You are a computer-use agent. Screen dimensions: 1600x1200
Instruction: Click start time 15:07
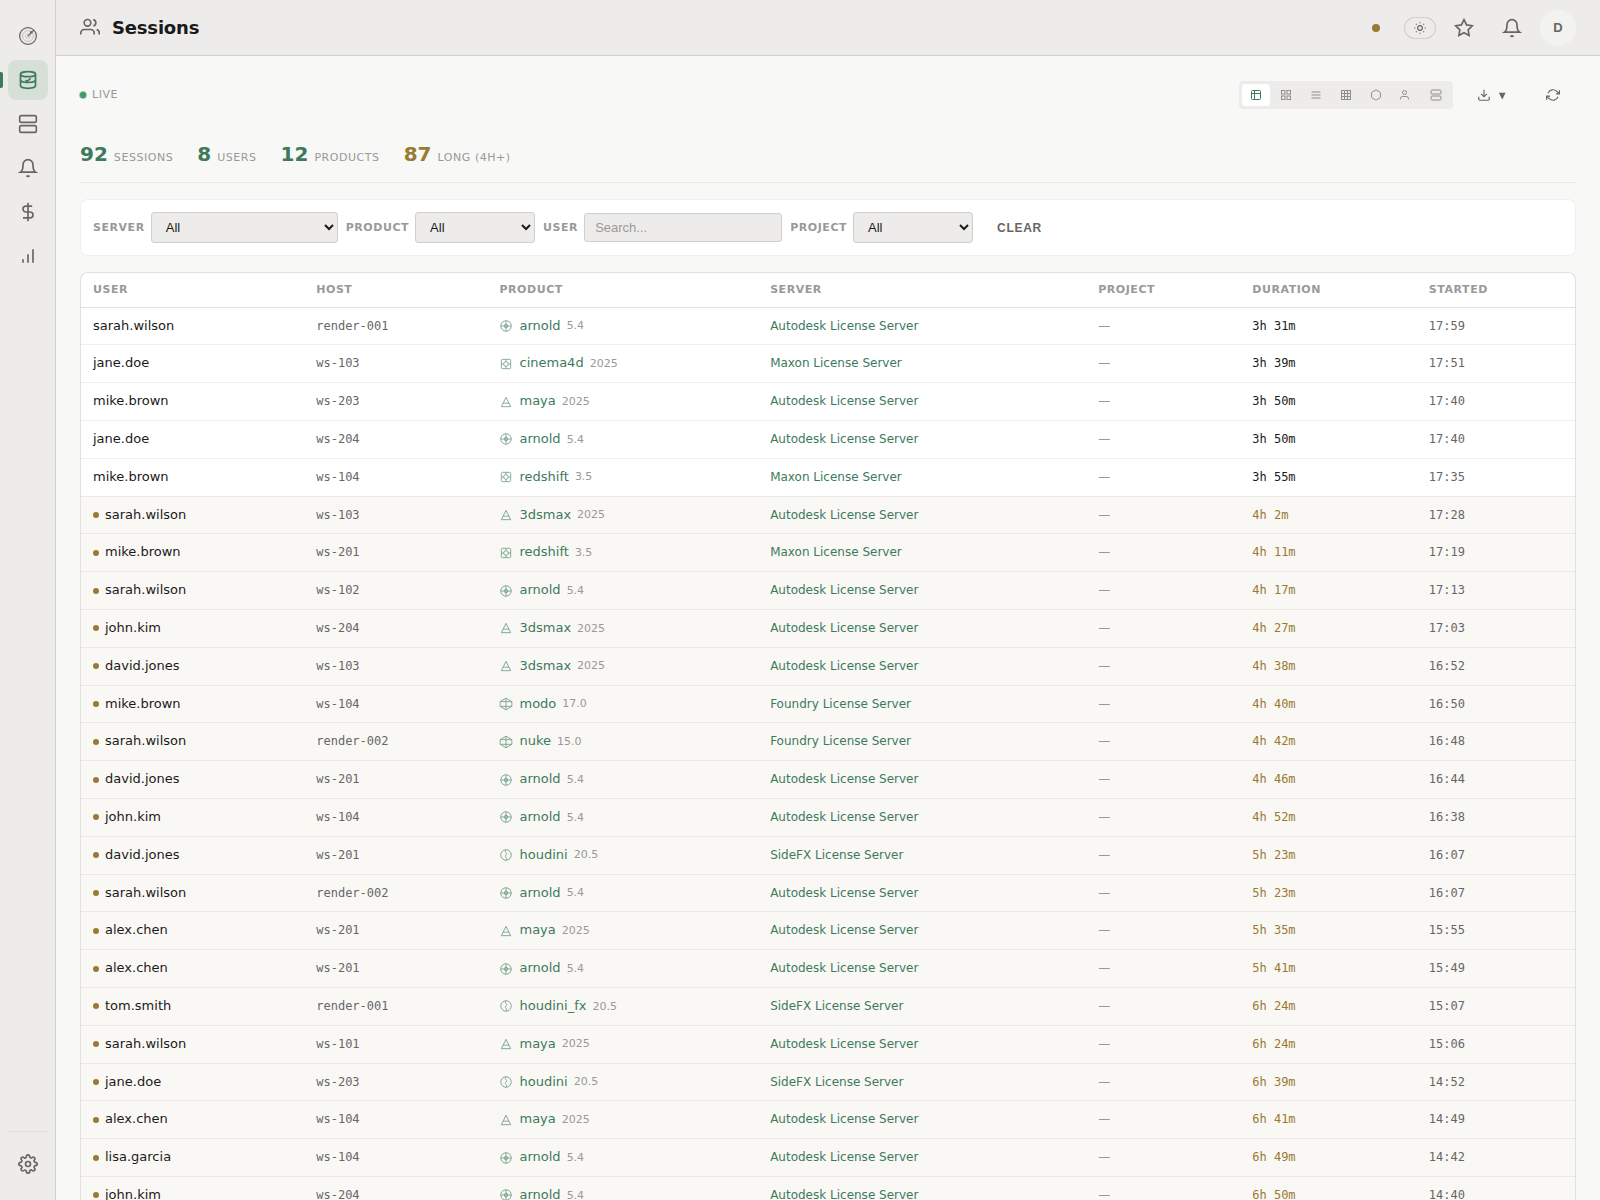(x=1446, y=1006)
